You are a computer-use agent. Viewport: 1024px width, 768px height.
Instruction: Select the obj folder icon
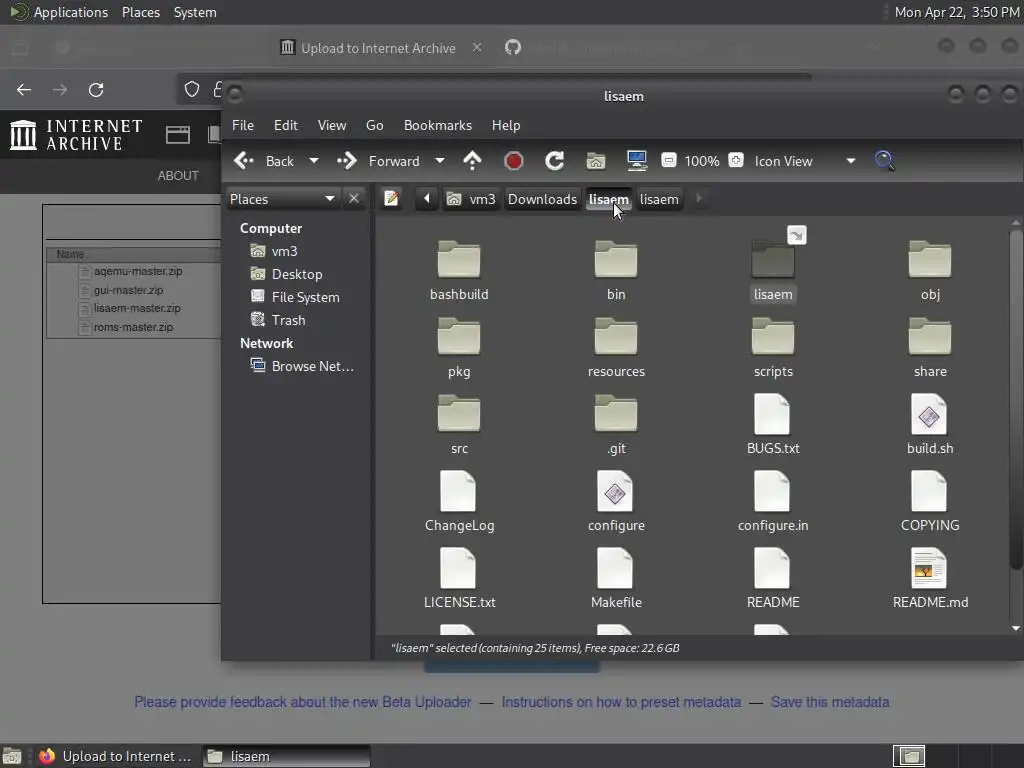tap(930, 260)
